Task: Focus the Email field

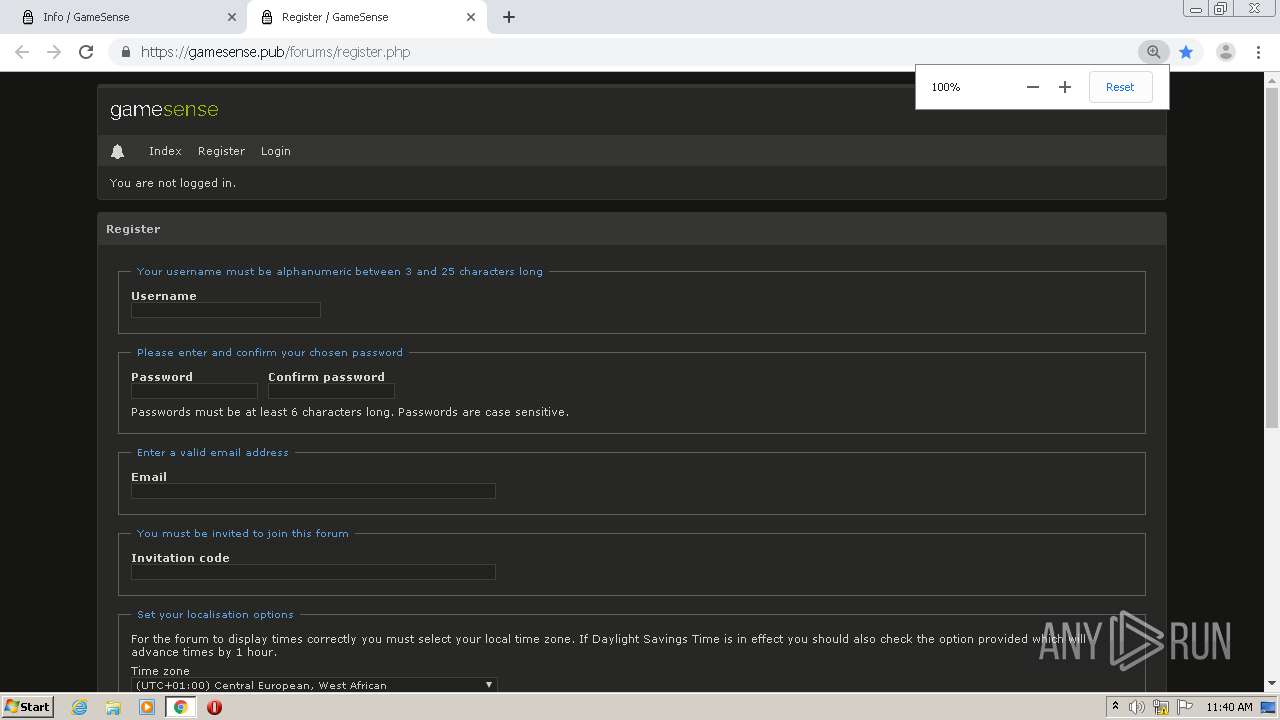Action: (x=313, y=491)
